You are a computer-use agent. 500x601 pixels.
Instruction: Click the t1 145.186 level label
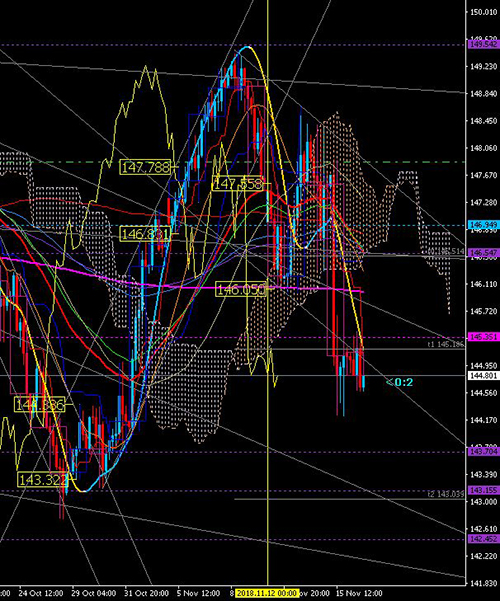click(446, 345)
